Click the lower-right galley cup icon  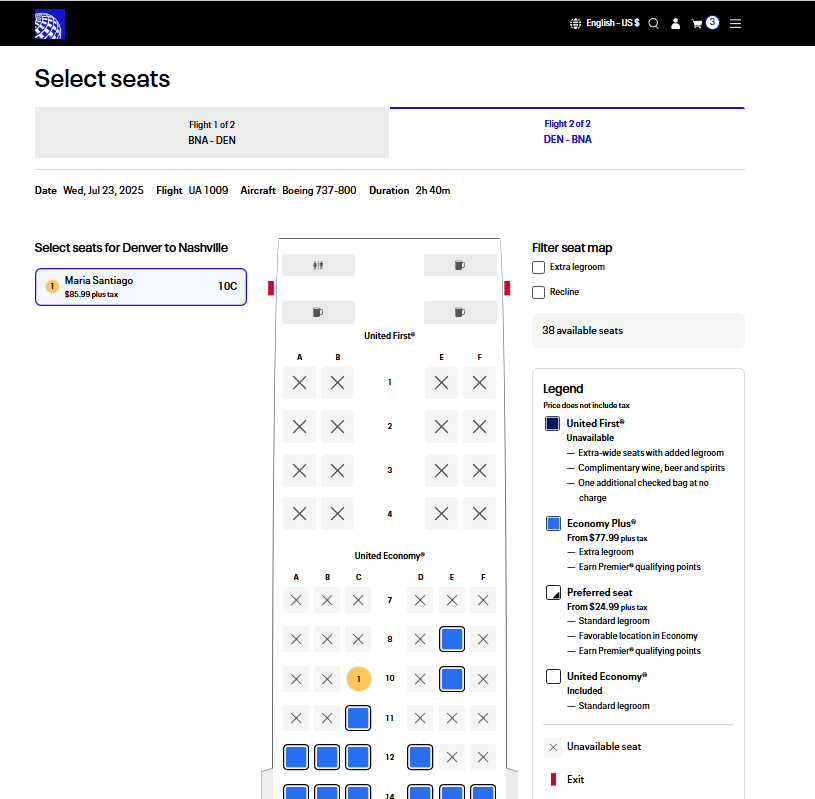(460, 312)
